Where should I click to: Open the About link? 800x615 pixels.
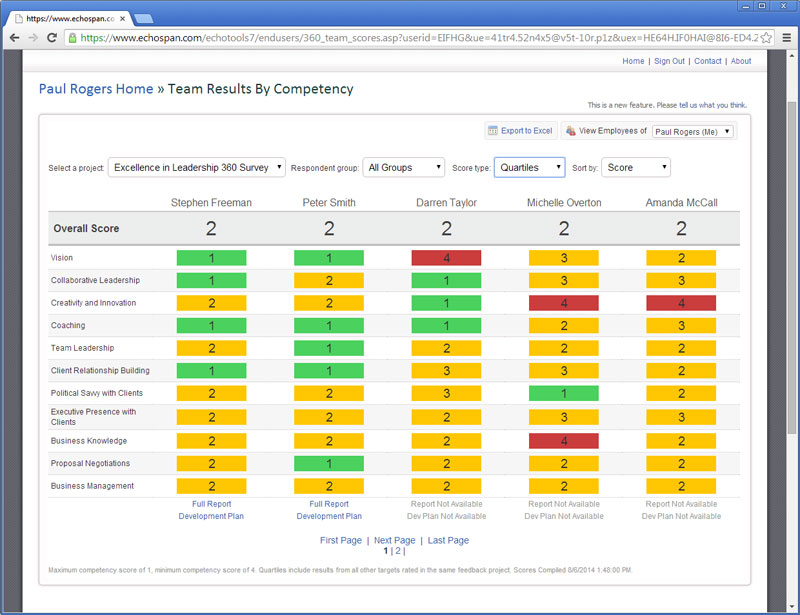pos(741,61)
